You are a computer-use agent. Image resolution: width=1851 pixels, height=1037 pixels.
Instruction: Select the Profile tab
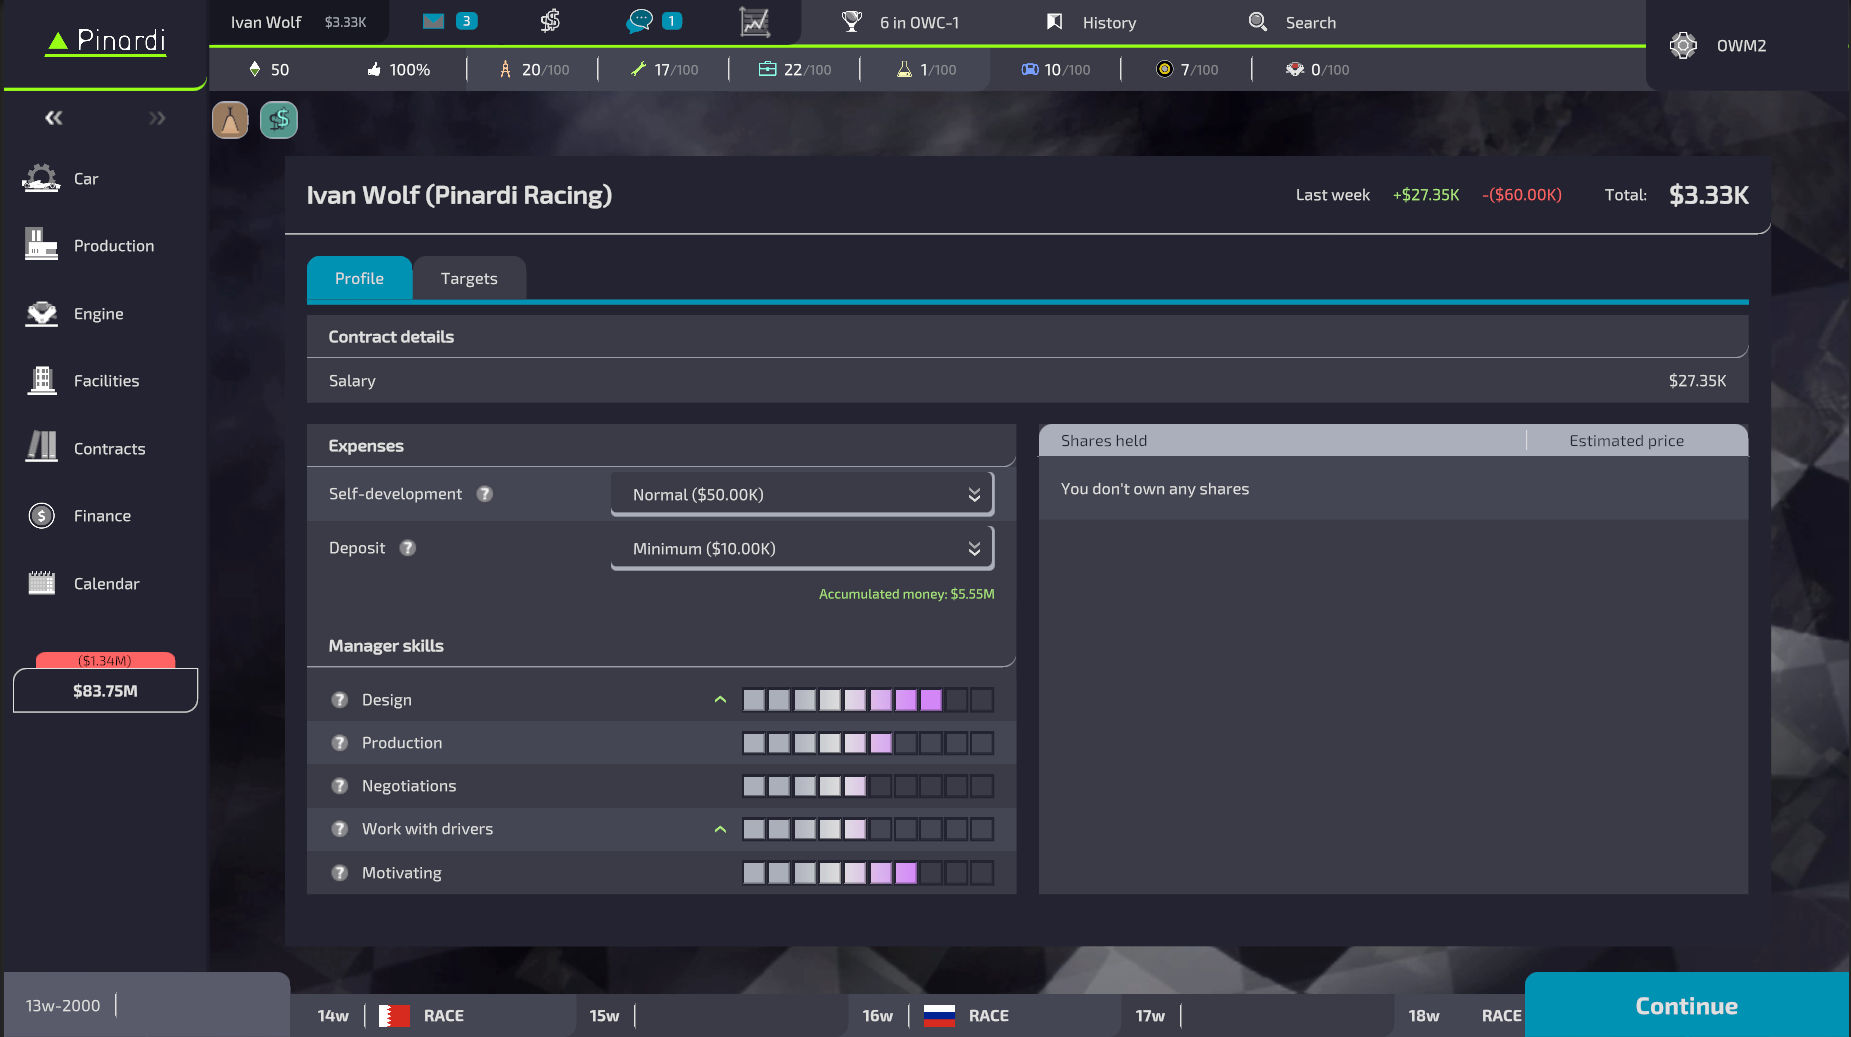pos(359,278)
